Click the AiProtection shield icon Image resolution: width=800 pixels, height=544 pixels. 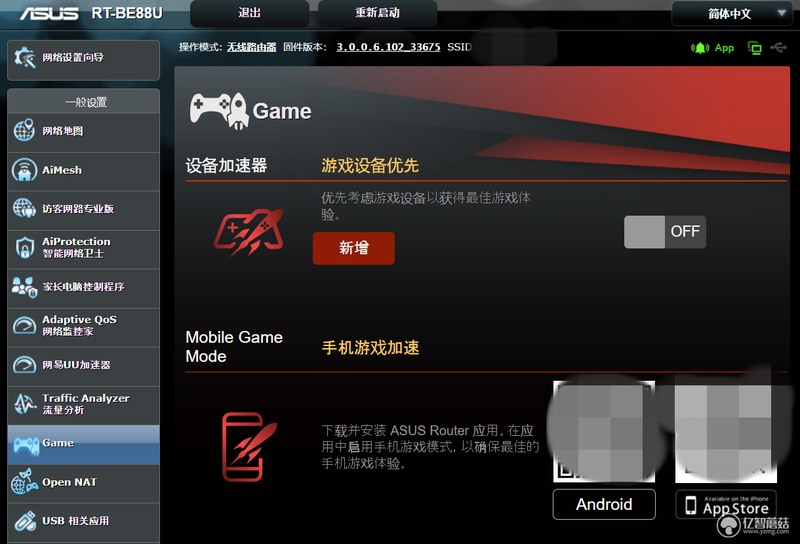click(24, 248)
